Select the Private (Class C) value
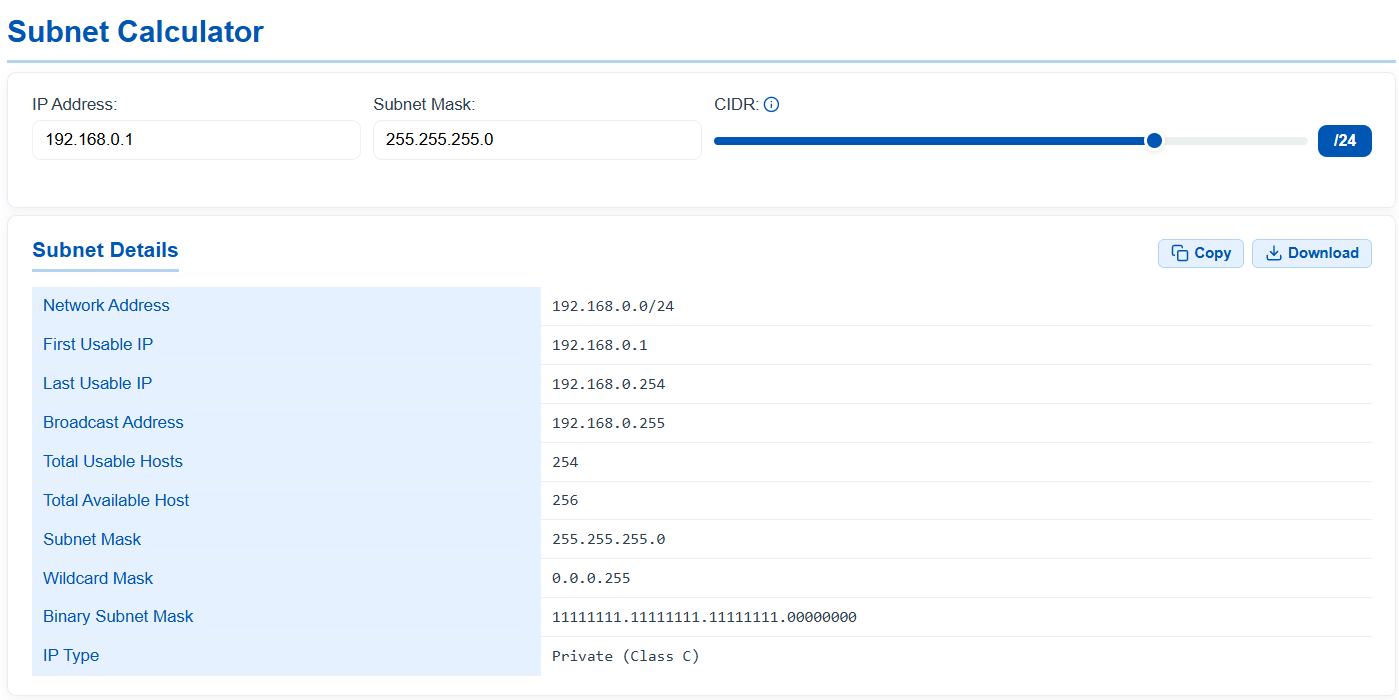Screen dimensions: 1399x700 coord(626,657)
